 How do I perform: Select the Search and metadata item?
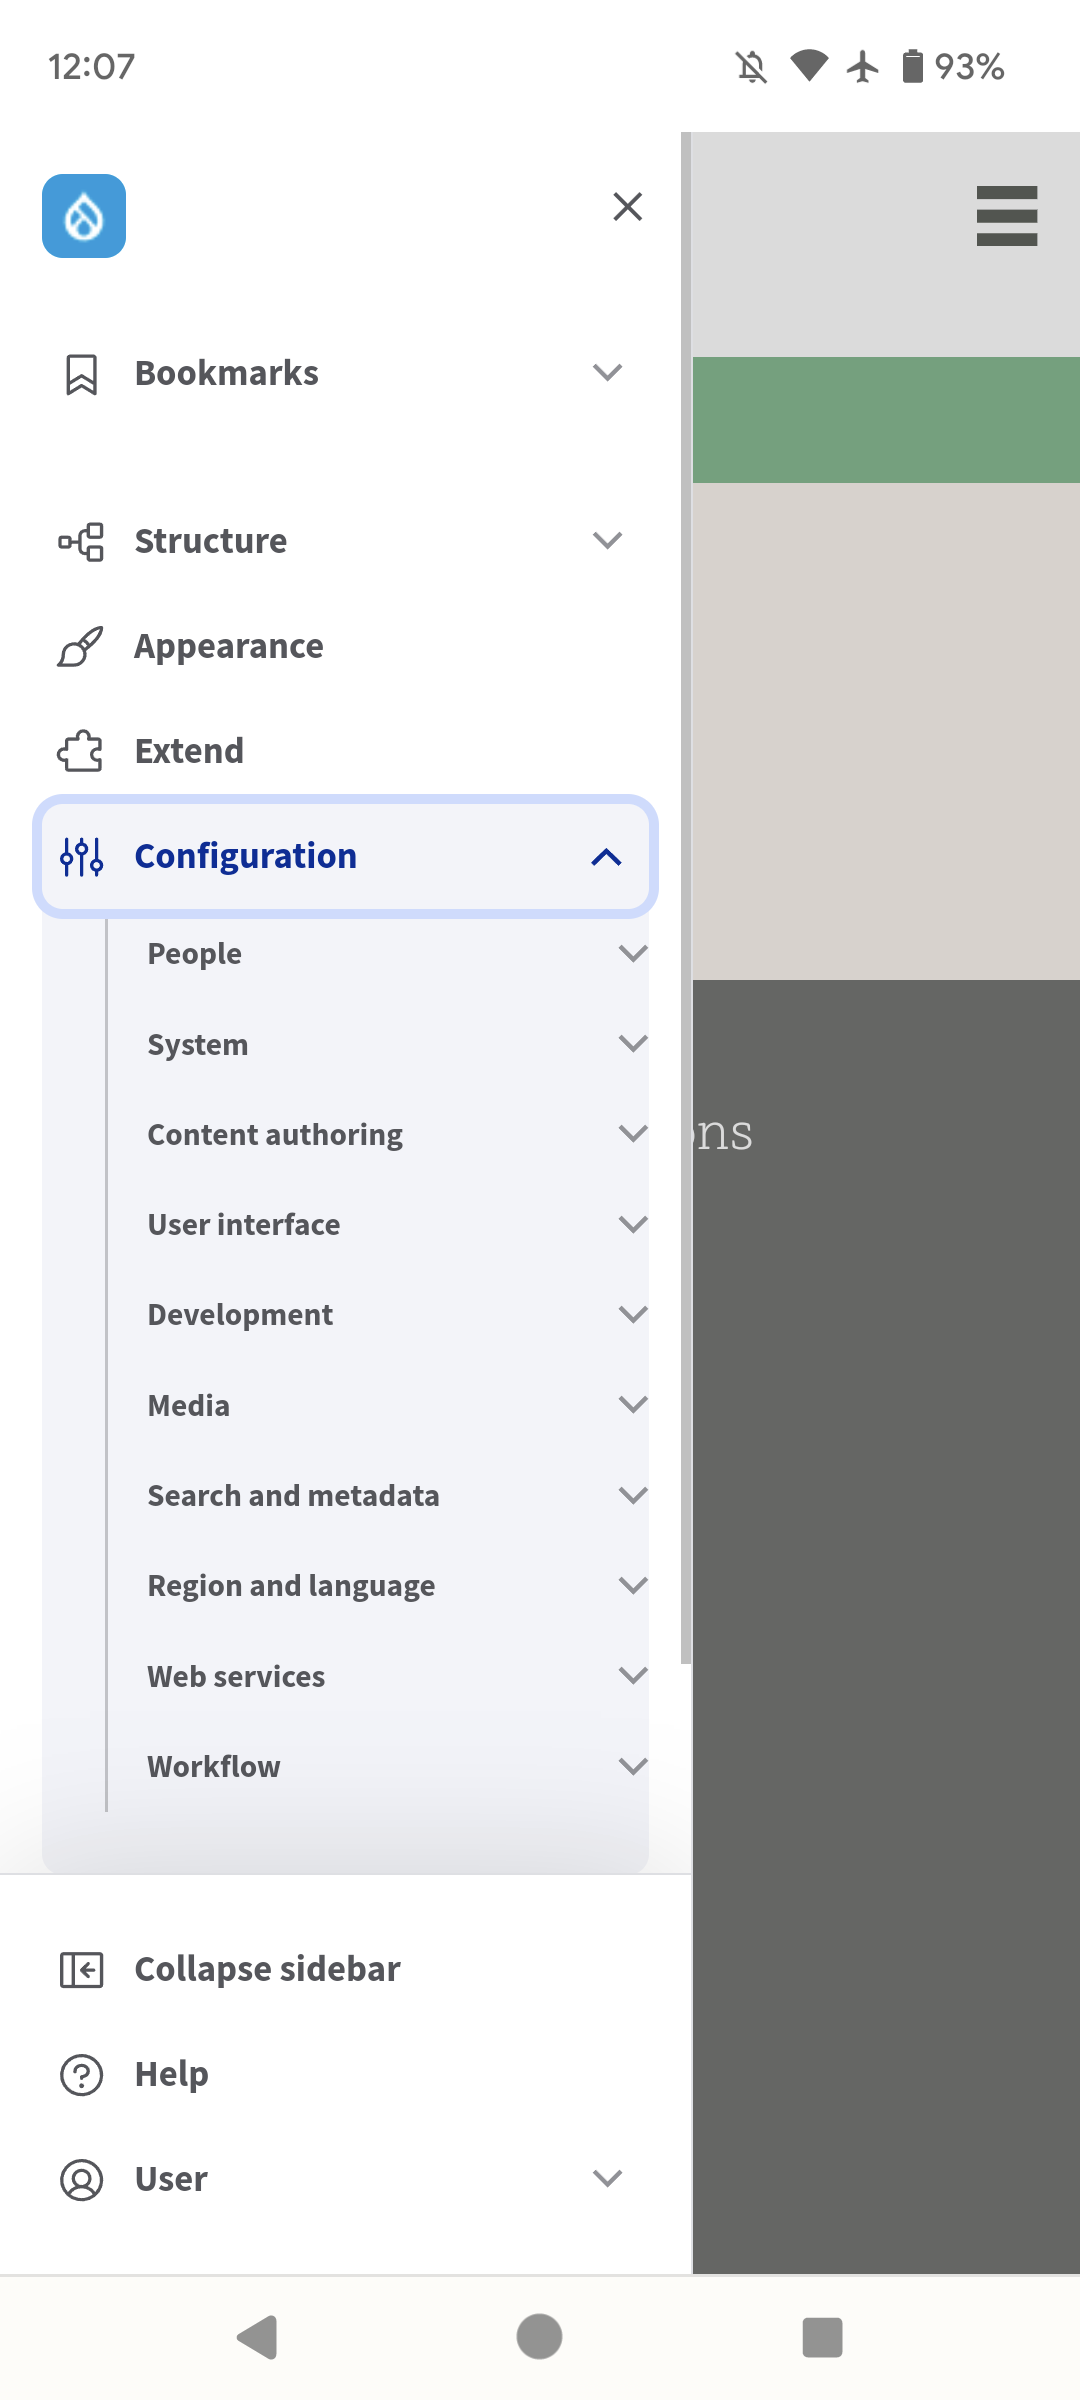(293, 1496)
